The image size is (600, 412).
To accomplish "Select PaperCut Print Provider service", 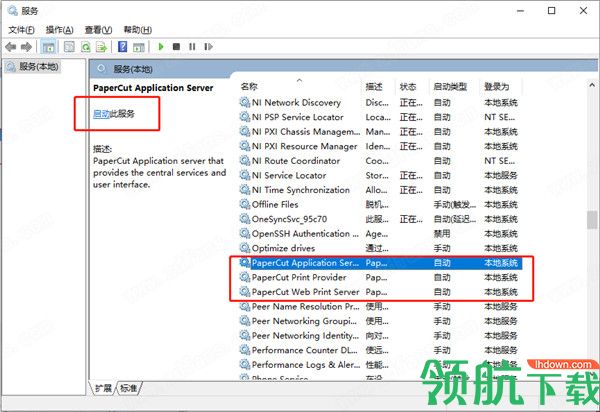I will (379, 277).
